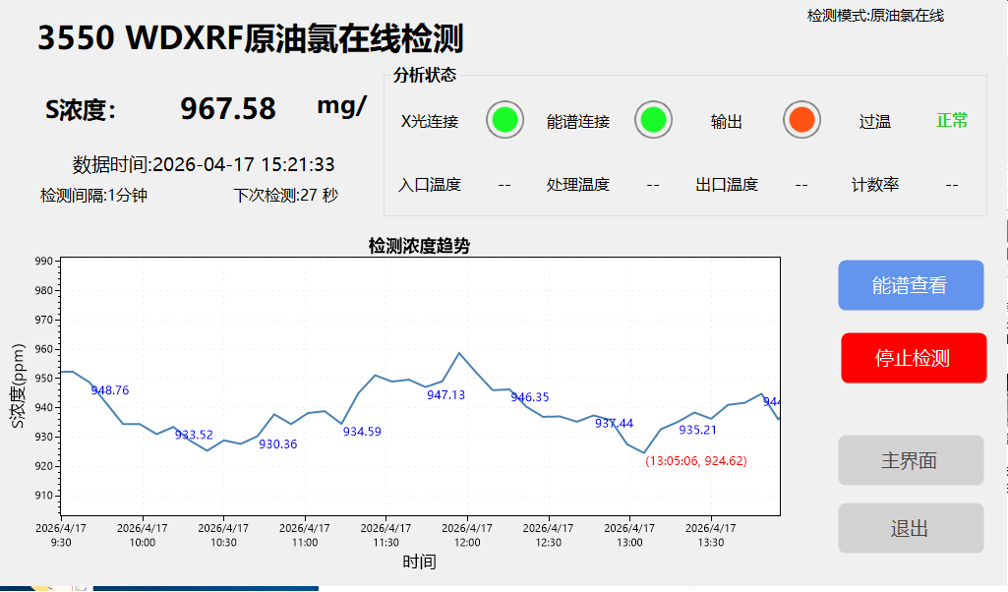Click the 时间 x-axis title
This screenshot has height=592, width=1008.
point(419,562)
